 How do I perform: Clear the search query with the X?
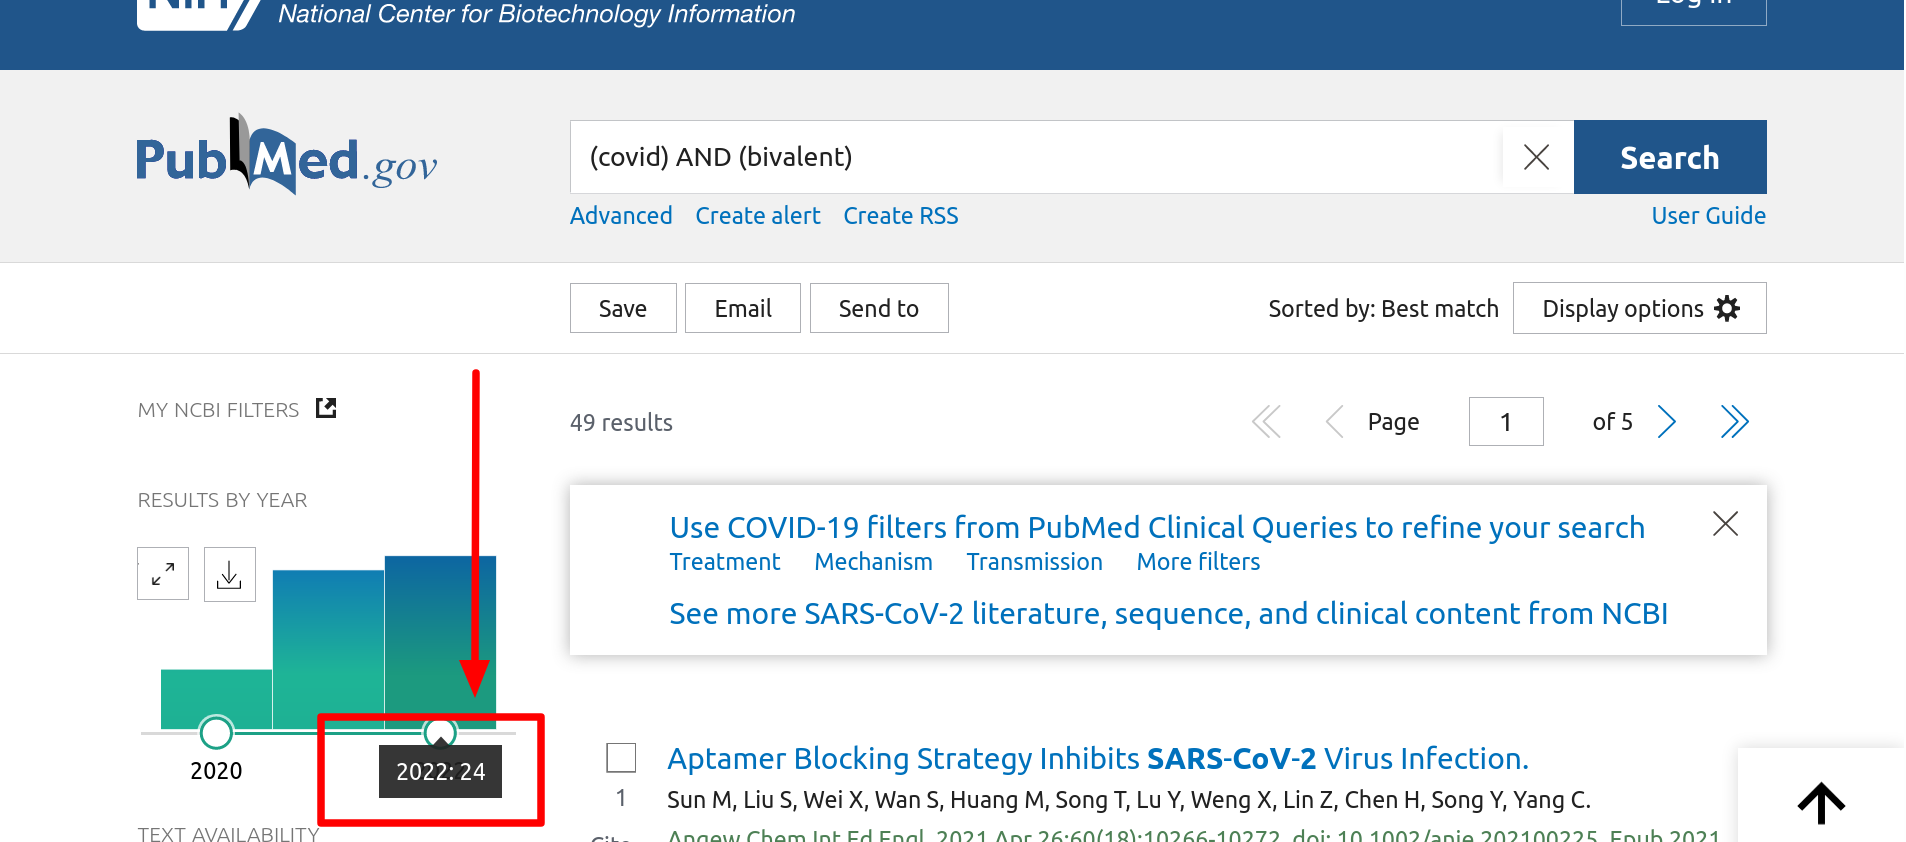click(1536, 157)
